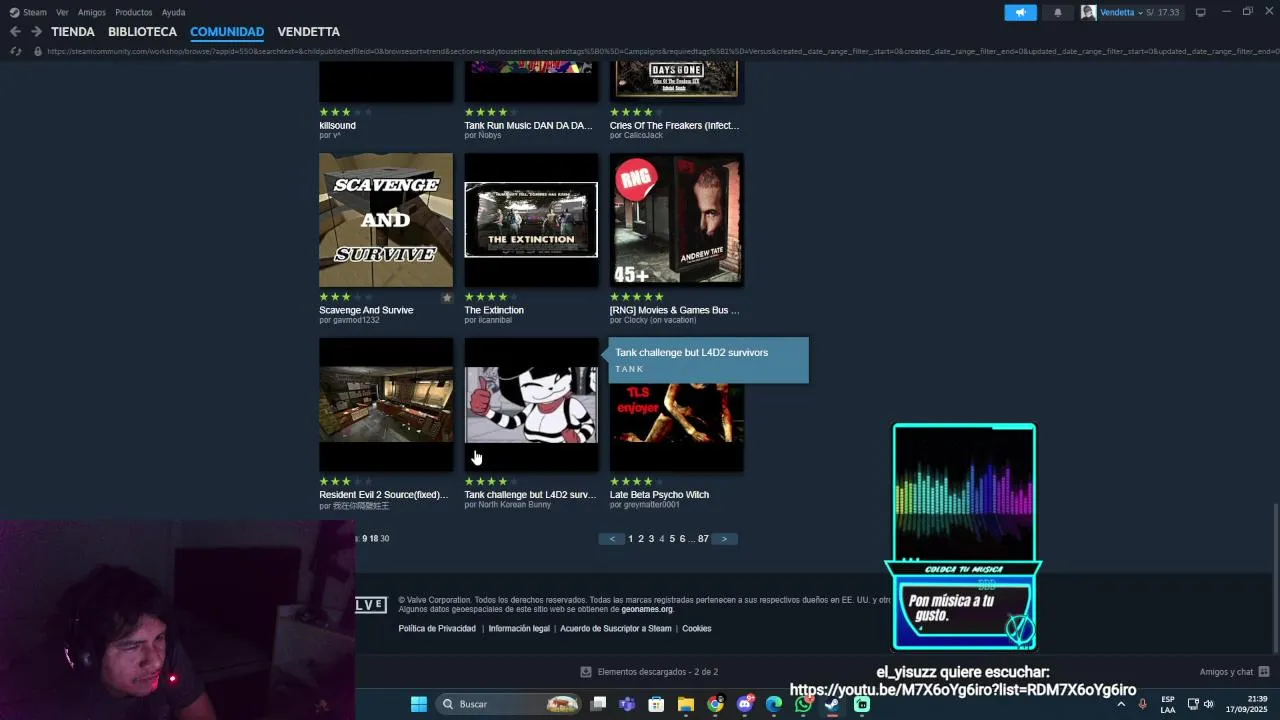
Task: Select the COMUNIDAD tab
Action: tap(227, 32)
